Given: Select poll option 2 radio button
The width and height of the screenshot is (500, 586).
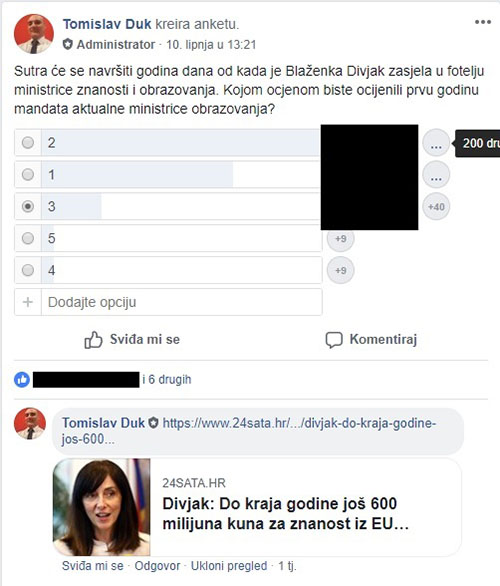Looking at the screenshot, I should point(28,142).
